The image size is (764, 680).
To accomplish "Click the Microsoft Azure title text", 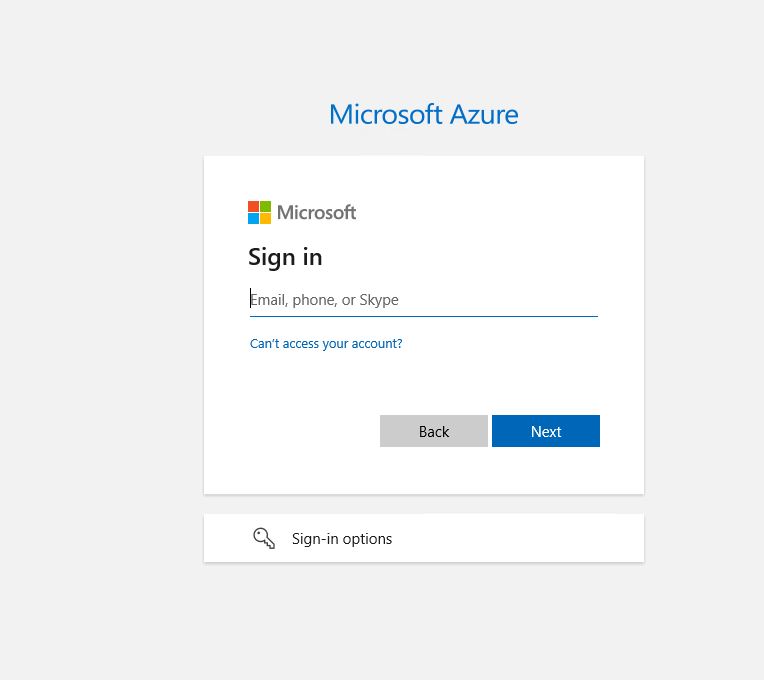I will [424, 114].
